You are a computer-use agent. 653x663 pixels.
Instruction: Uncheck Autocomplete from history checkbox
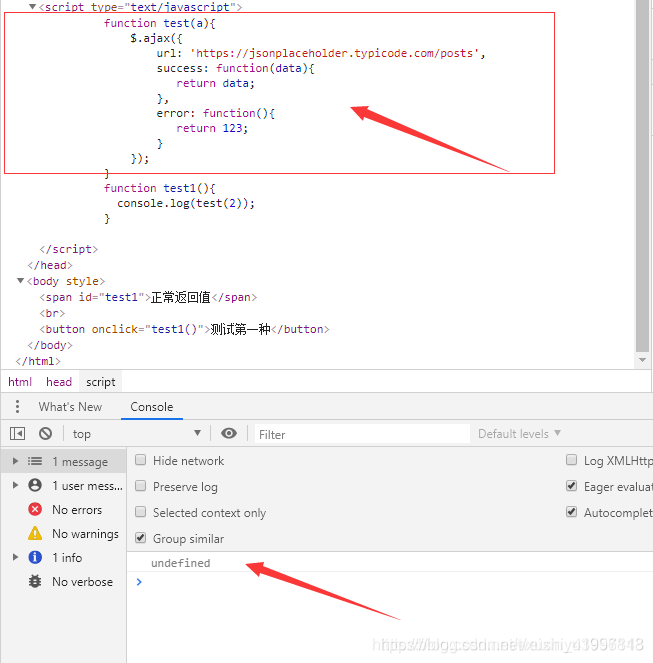click(x=571, y=512)
